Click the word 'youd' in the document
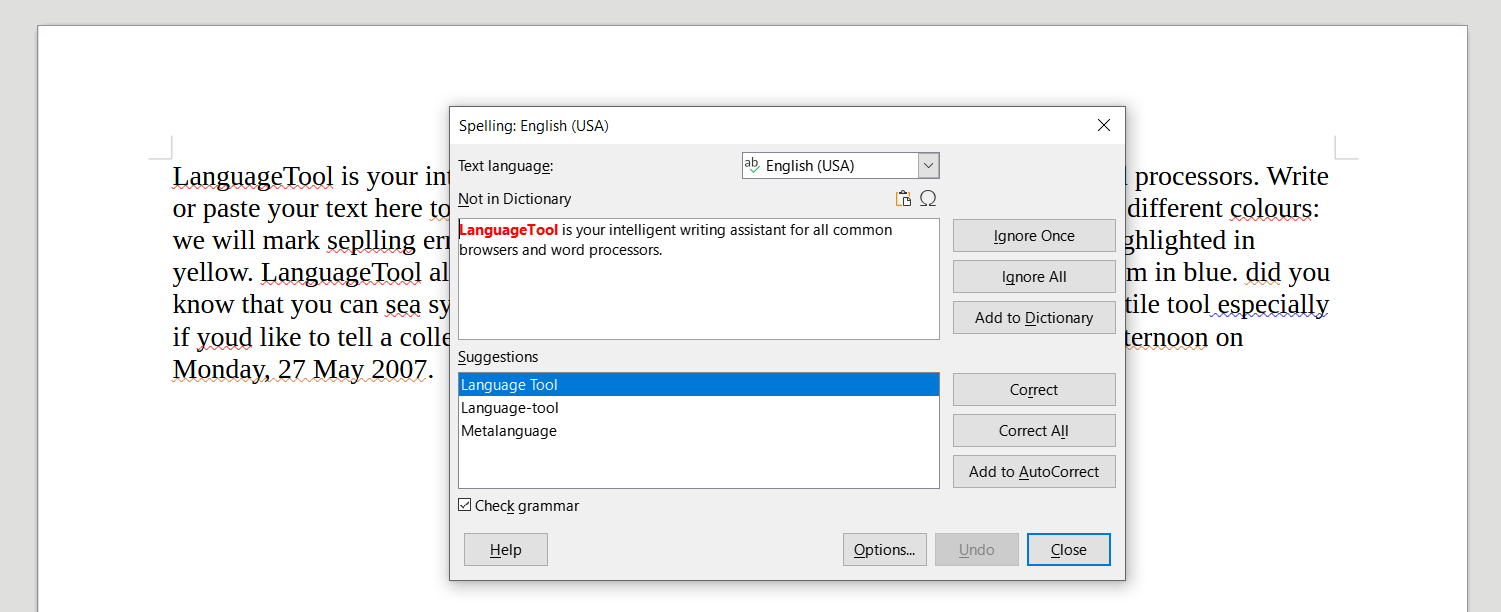Viewport: 1501px width, 612px height. (224, 337)
